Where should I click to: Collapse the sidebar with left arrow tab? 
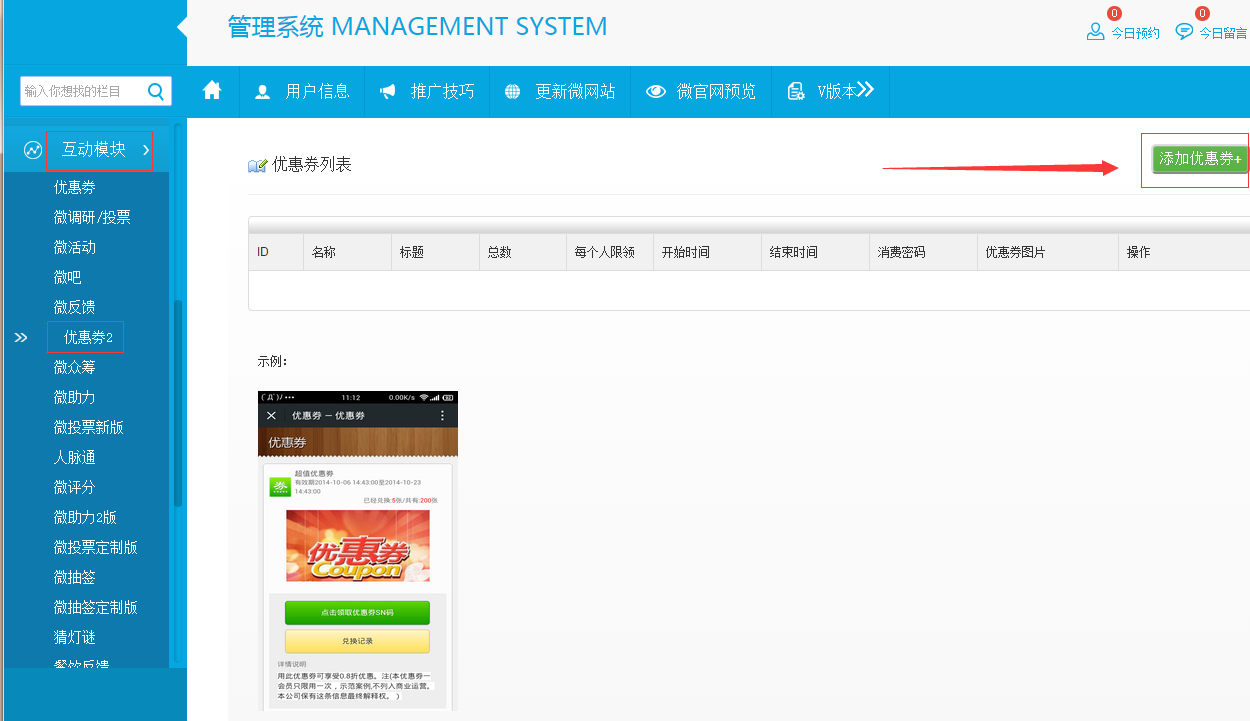[181, 27]
